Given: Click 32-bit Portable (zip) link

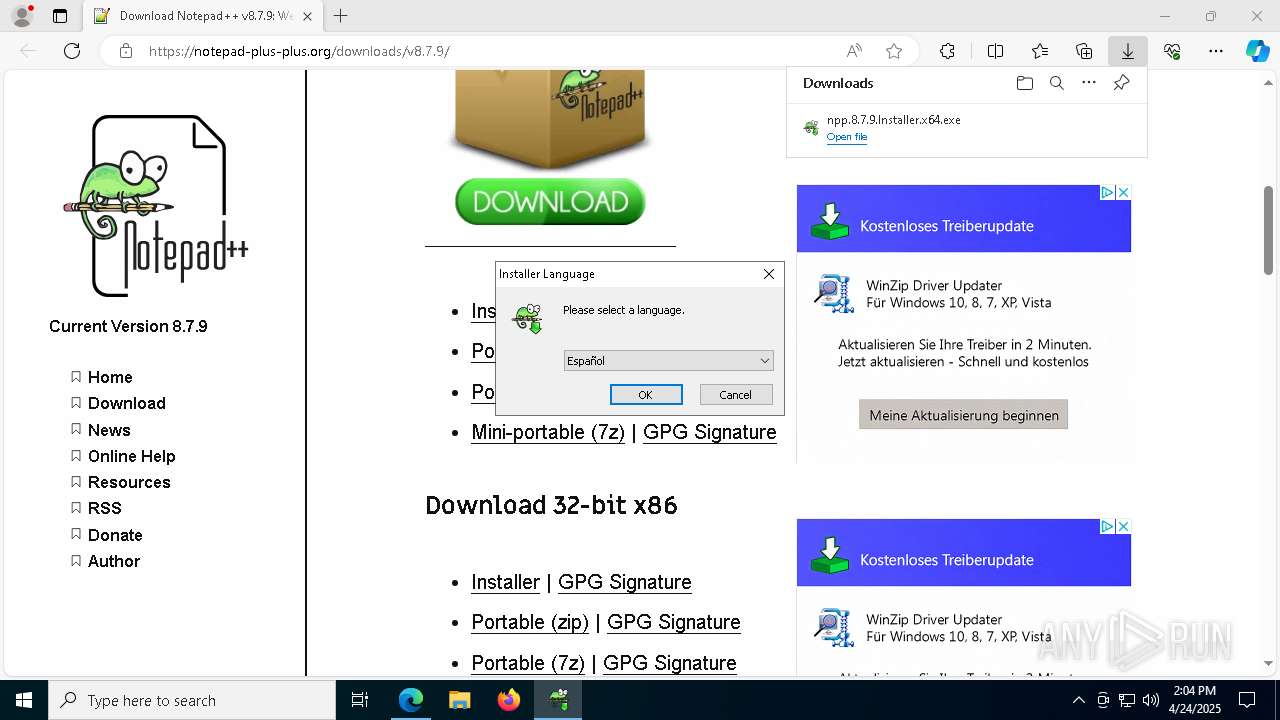Looking at the screenshot, I should pyautogui.click(x=530, y=622).
